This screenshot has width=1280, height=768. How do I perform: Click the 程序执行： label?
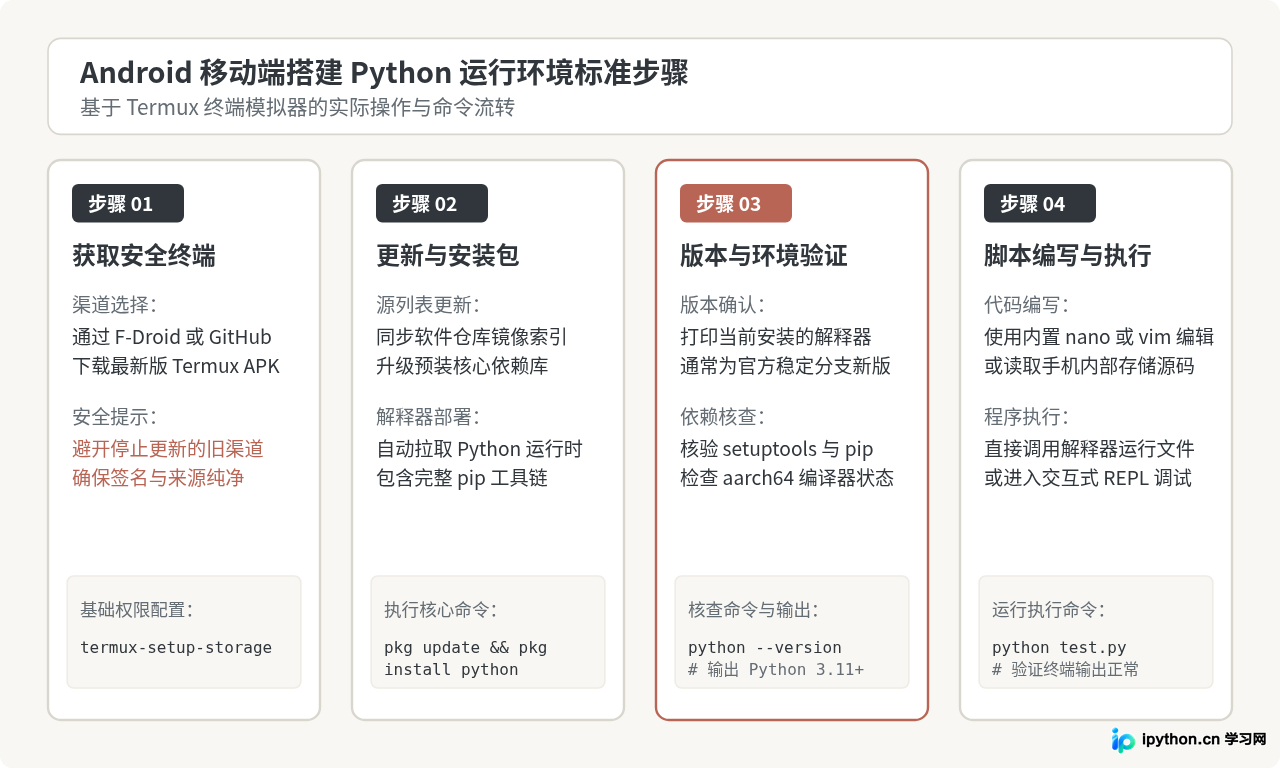pyautogui.click(x=1027, y=417)
